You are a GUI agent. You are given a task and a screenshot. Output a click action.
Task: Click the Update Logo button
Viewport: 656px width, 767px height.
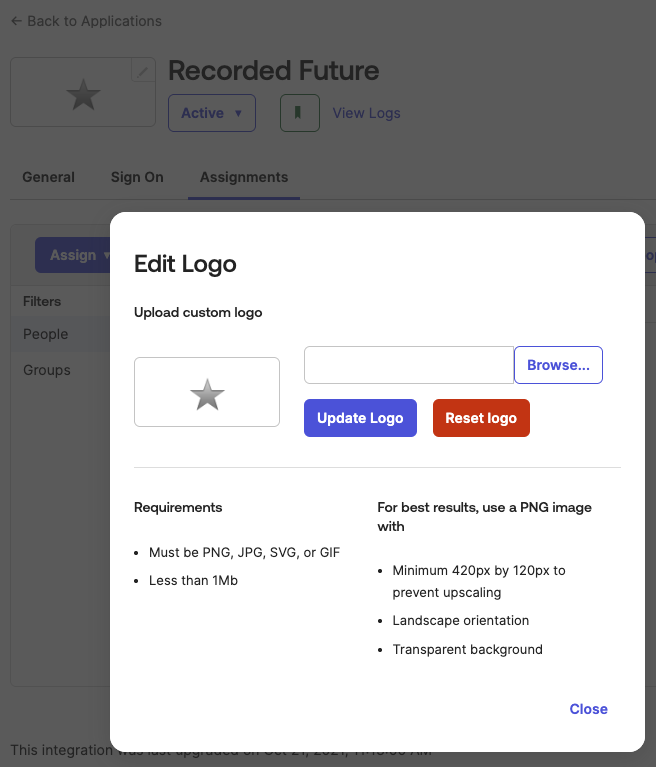click(360, 418)
